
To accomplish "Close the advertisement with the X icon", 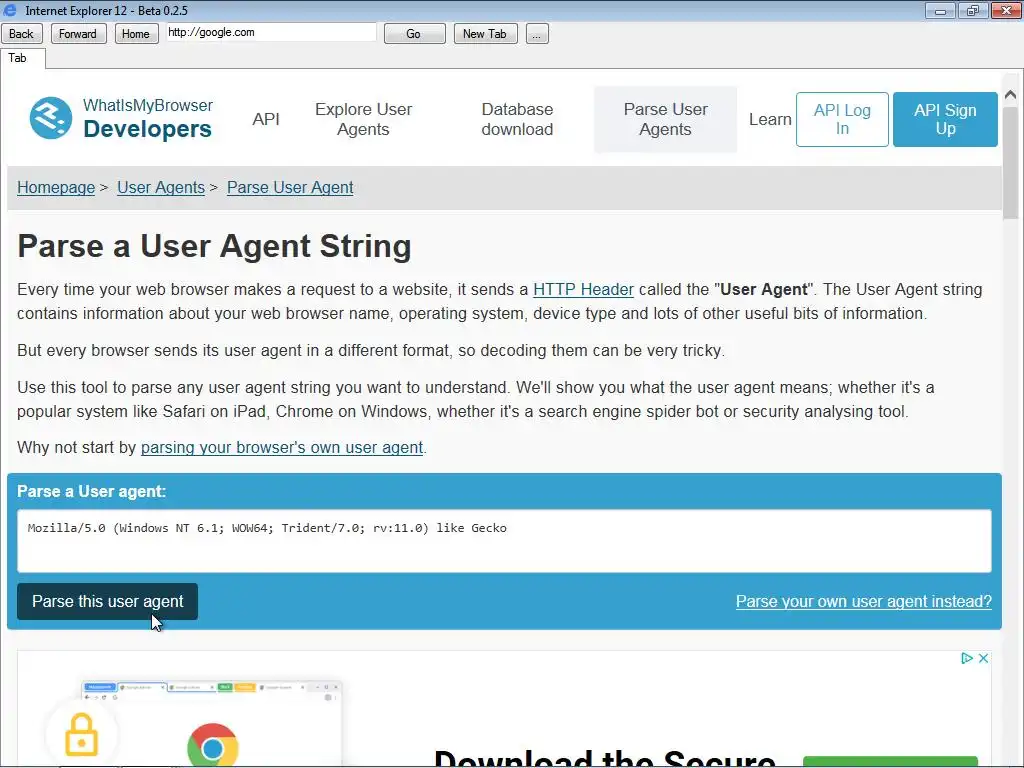I will point(983,658).
